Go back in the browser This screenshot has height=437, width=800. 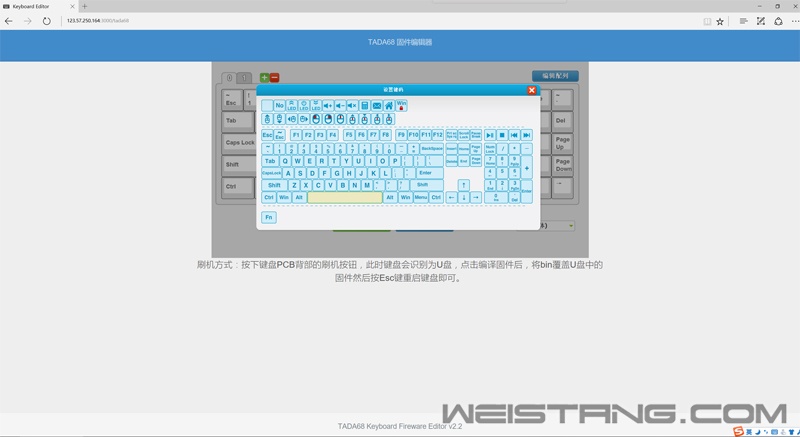click(x=9, y=21)
